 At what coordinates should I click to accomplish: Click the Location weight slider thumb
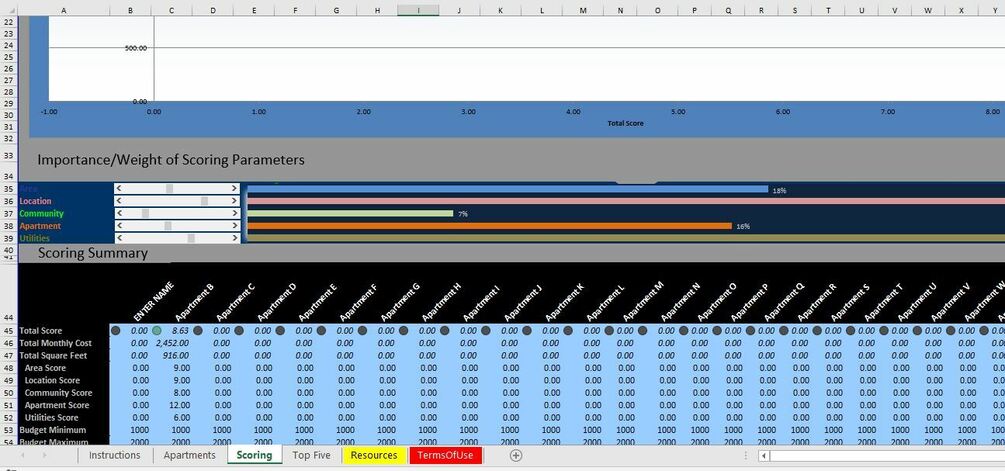tap(204, 201)
